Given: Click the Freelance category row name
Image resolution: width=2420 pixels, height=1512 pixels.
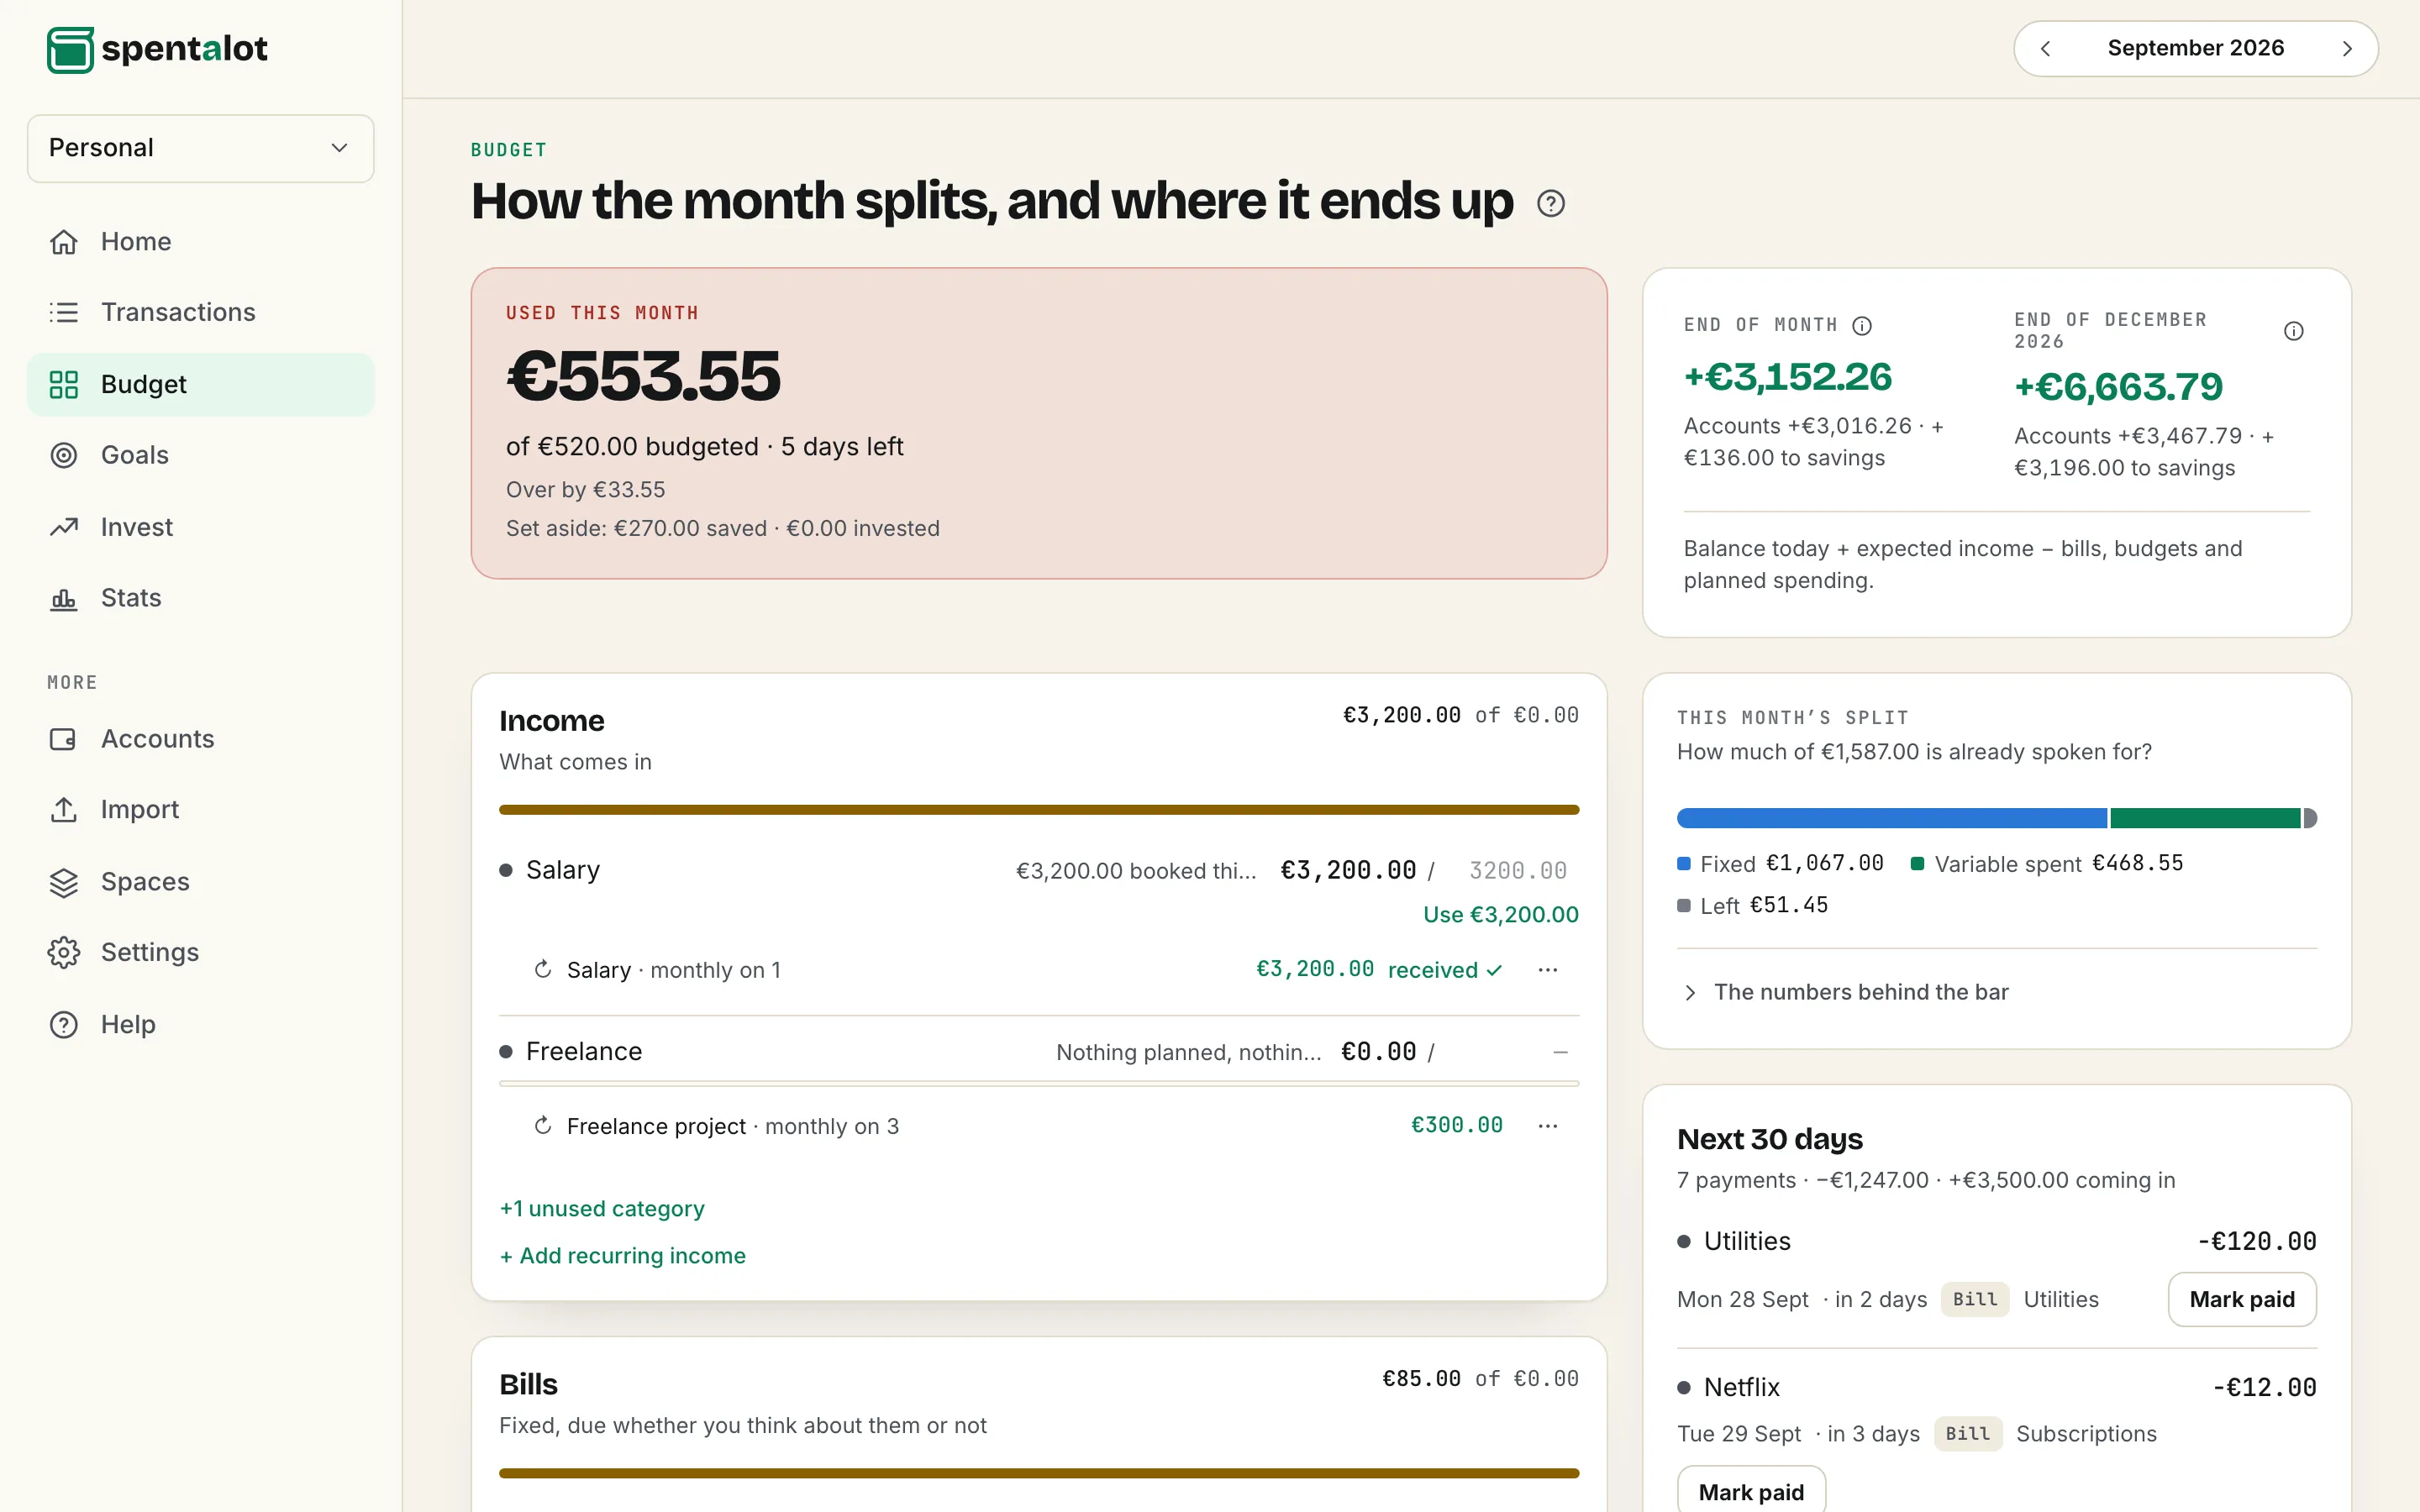Looking at the screenshot, I should 584,1052.
